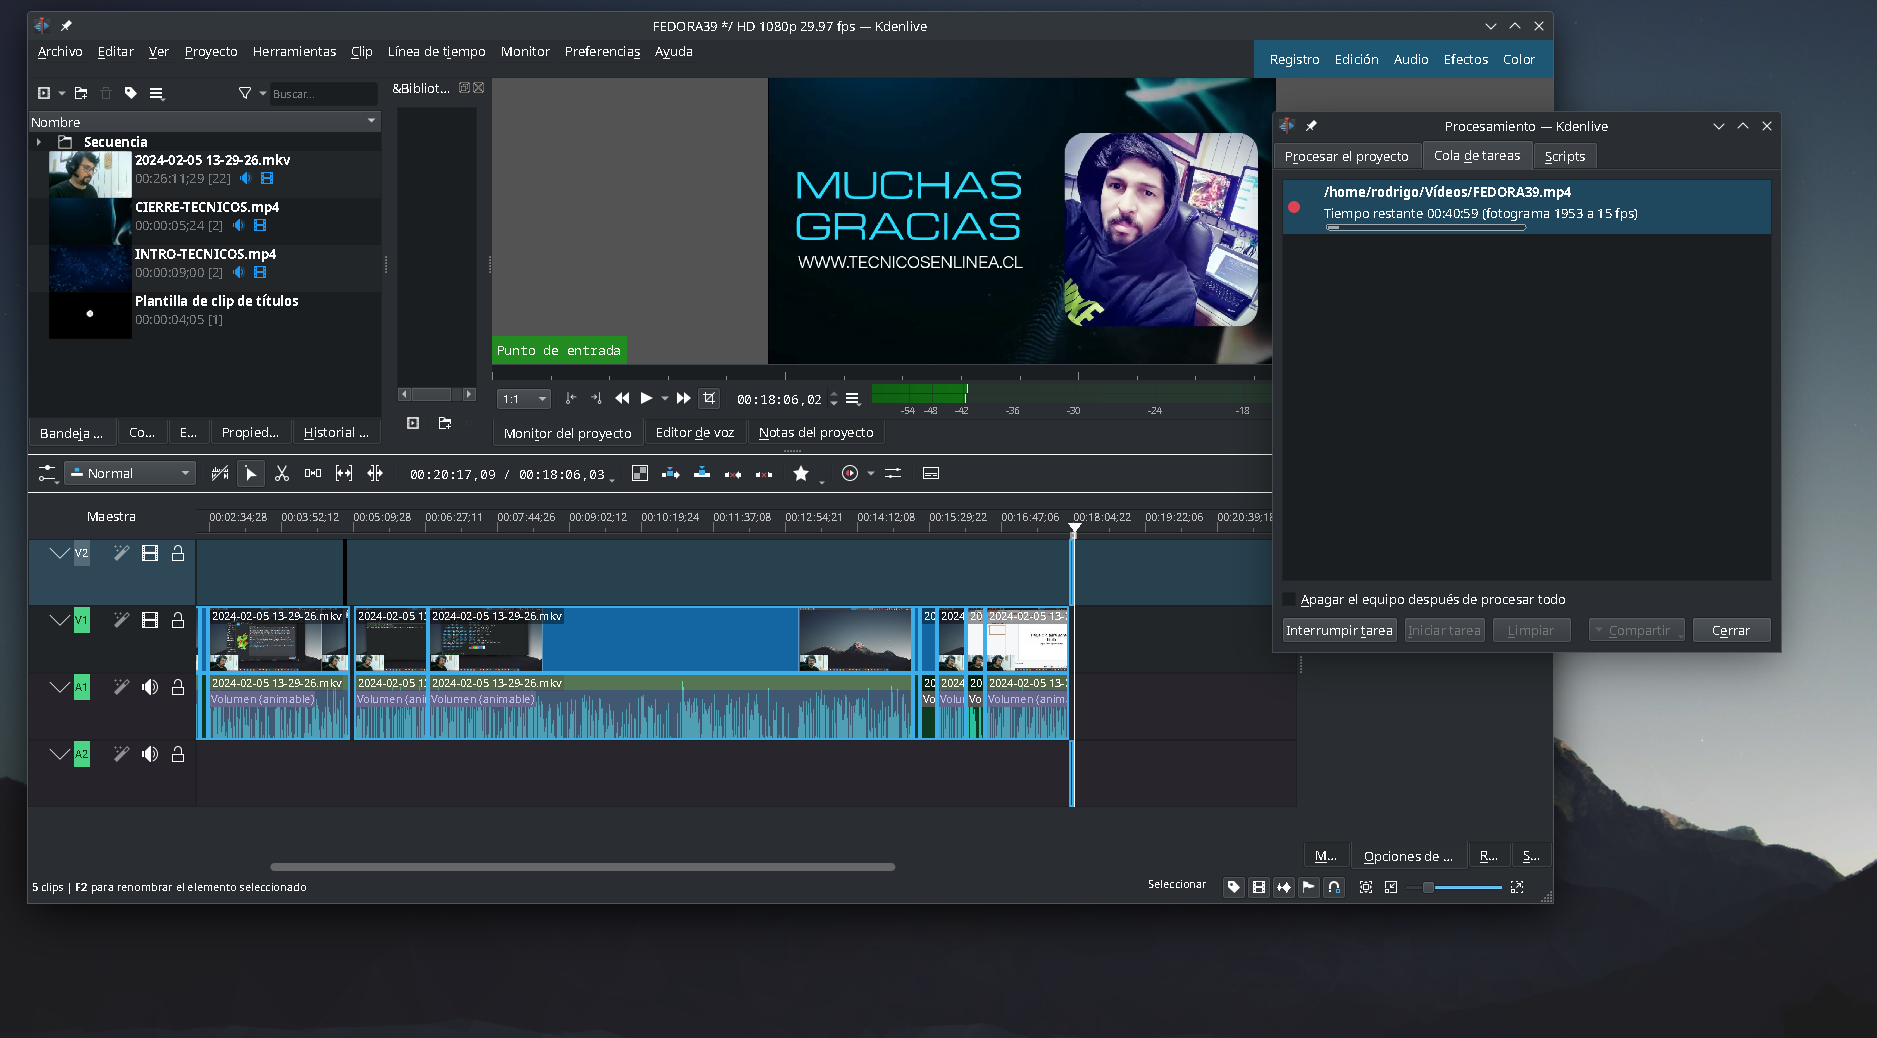Set monitor zone in point

tap(571, 398)
